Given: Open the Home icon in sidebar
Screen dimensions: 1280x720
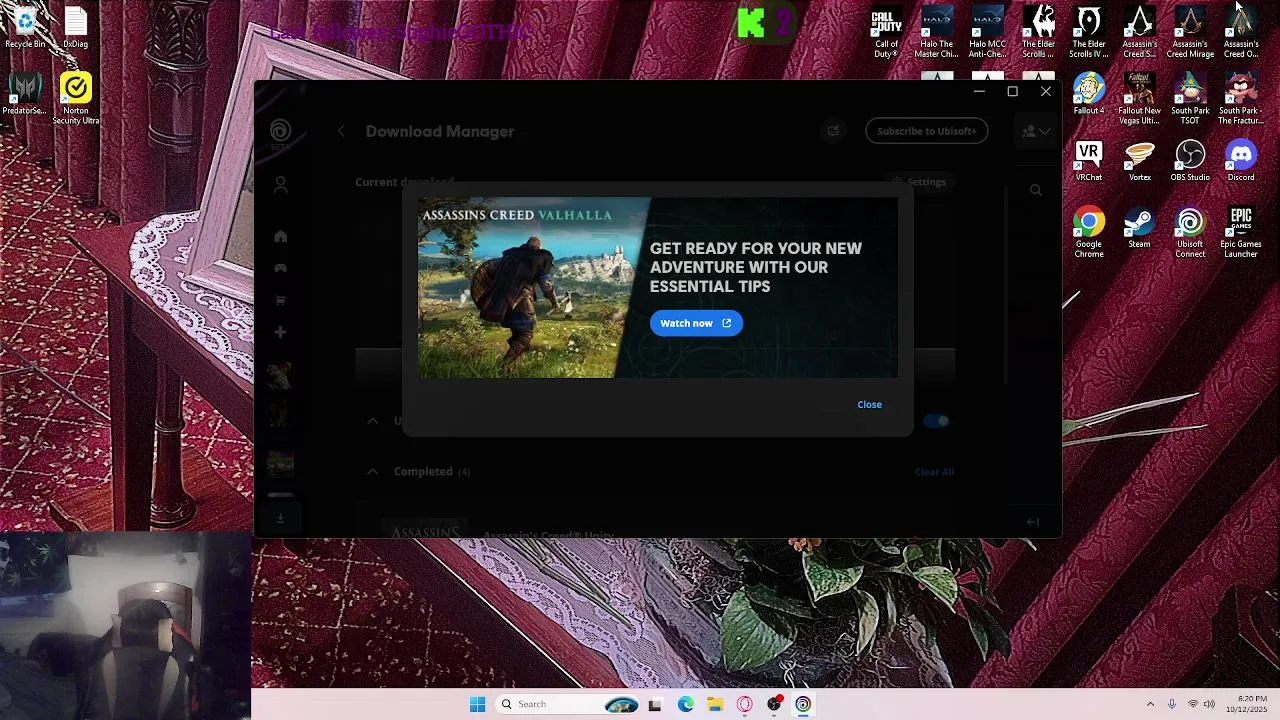Looking at the screenshot, I should (281, 236).
